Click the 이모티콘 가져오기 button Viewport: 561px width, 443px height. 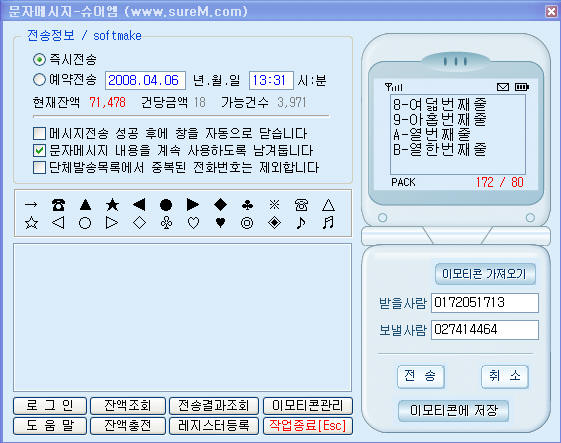pos(485,274)
